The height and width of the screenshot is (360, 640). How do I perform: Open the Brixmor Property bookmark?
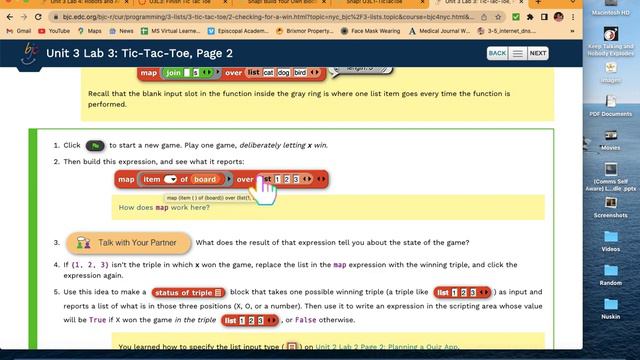coord(305,31)
